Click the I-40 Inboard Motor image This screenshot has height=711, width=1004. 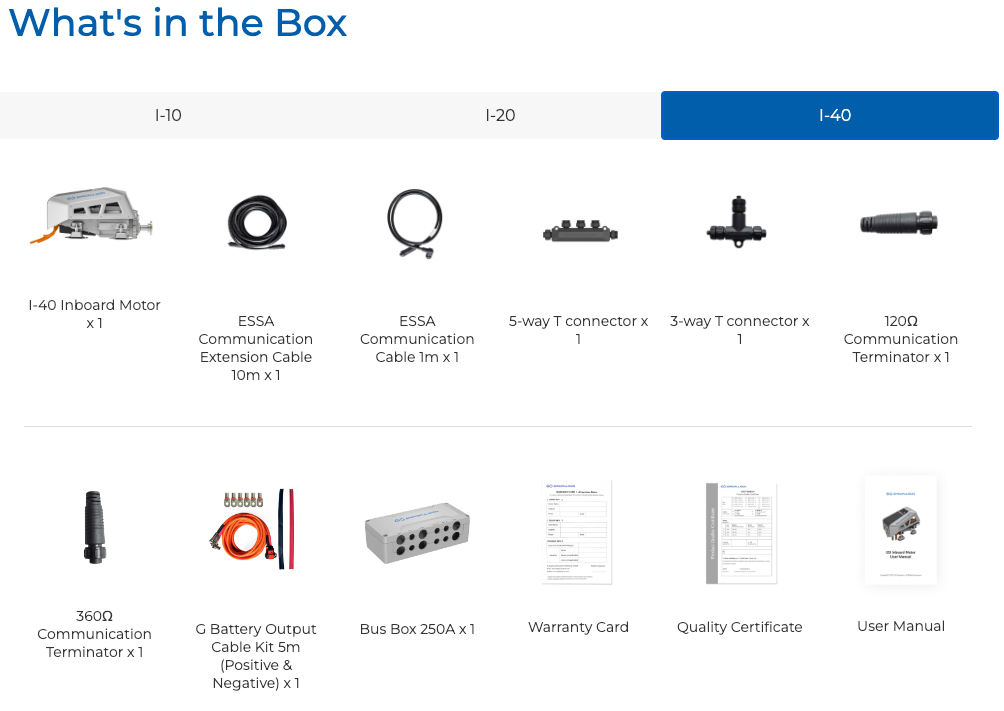click(x=94, y=218)
